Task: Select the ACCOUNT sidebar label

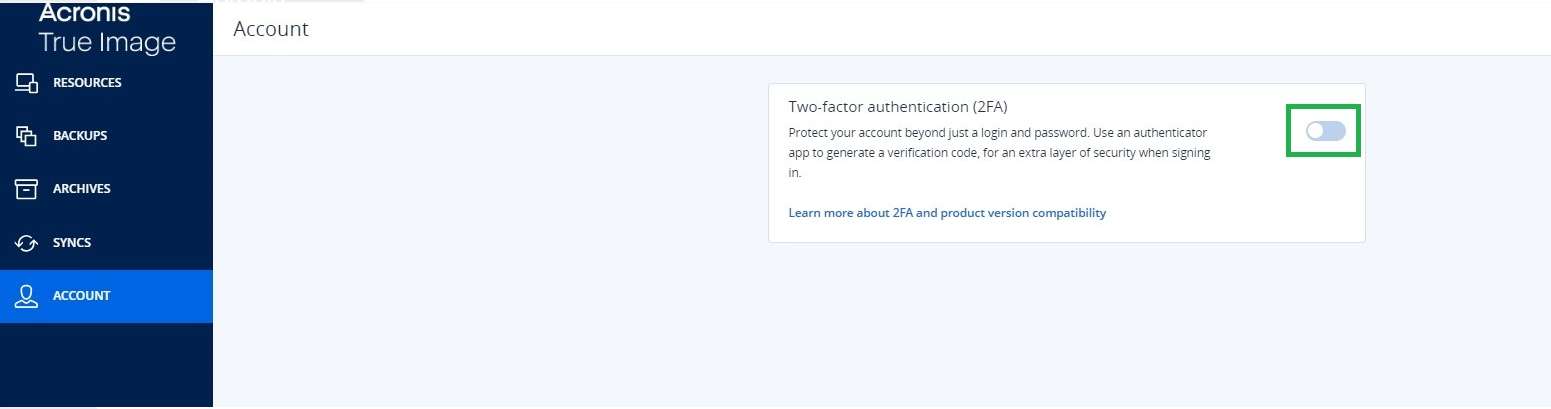Action: coord(82,296)
